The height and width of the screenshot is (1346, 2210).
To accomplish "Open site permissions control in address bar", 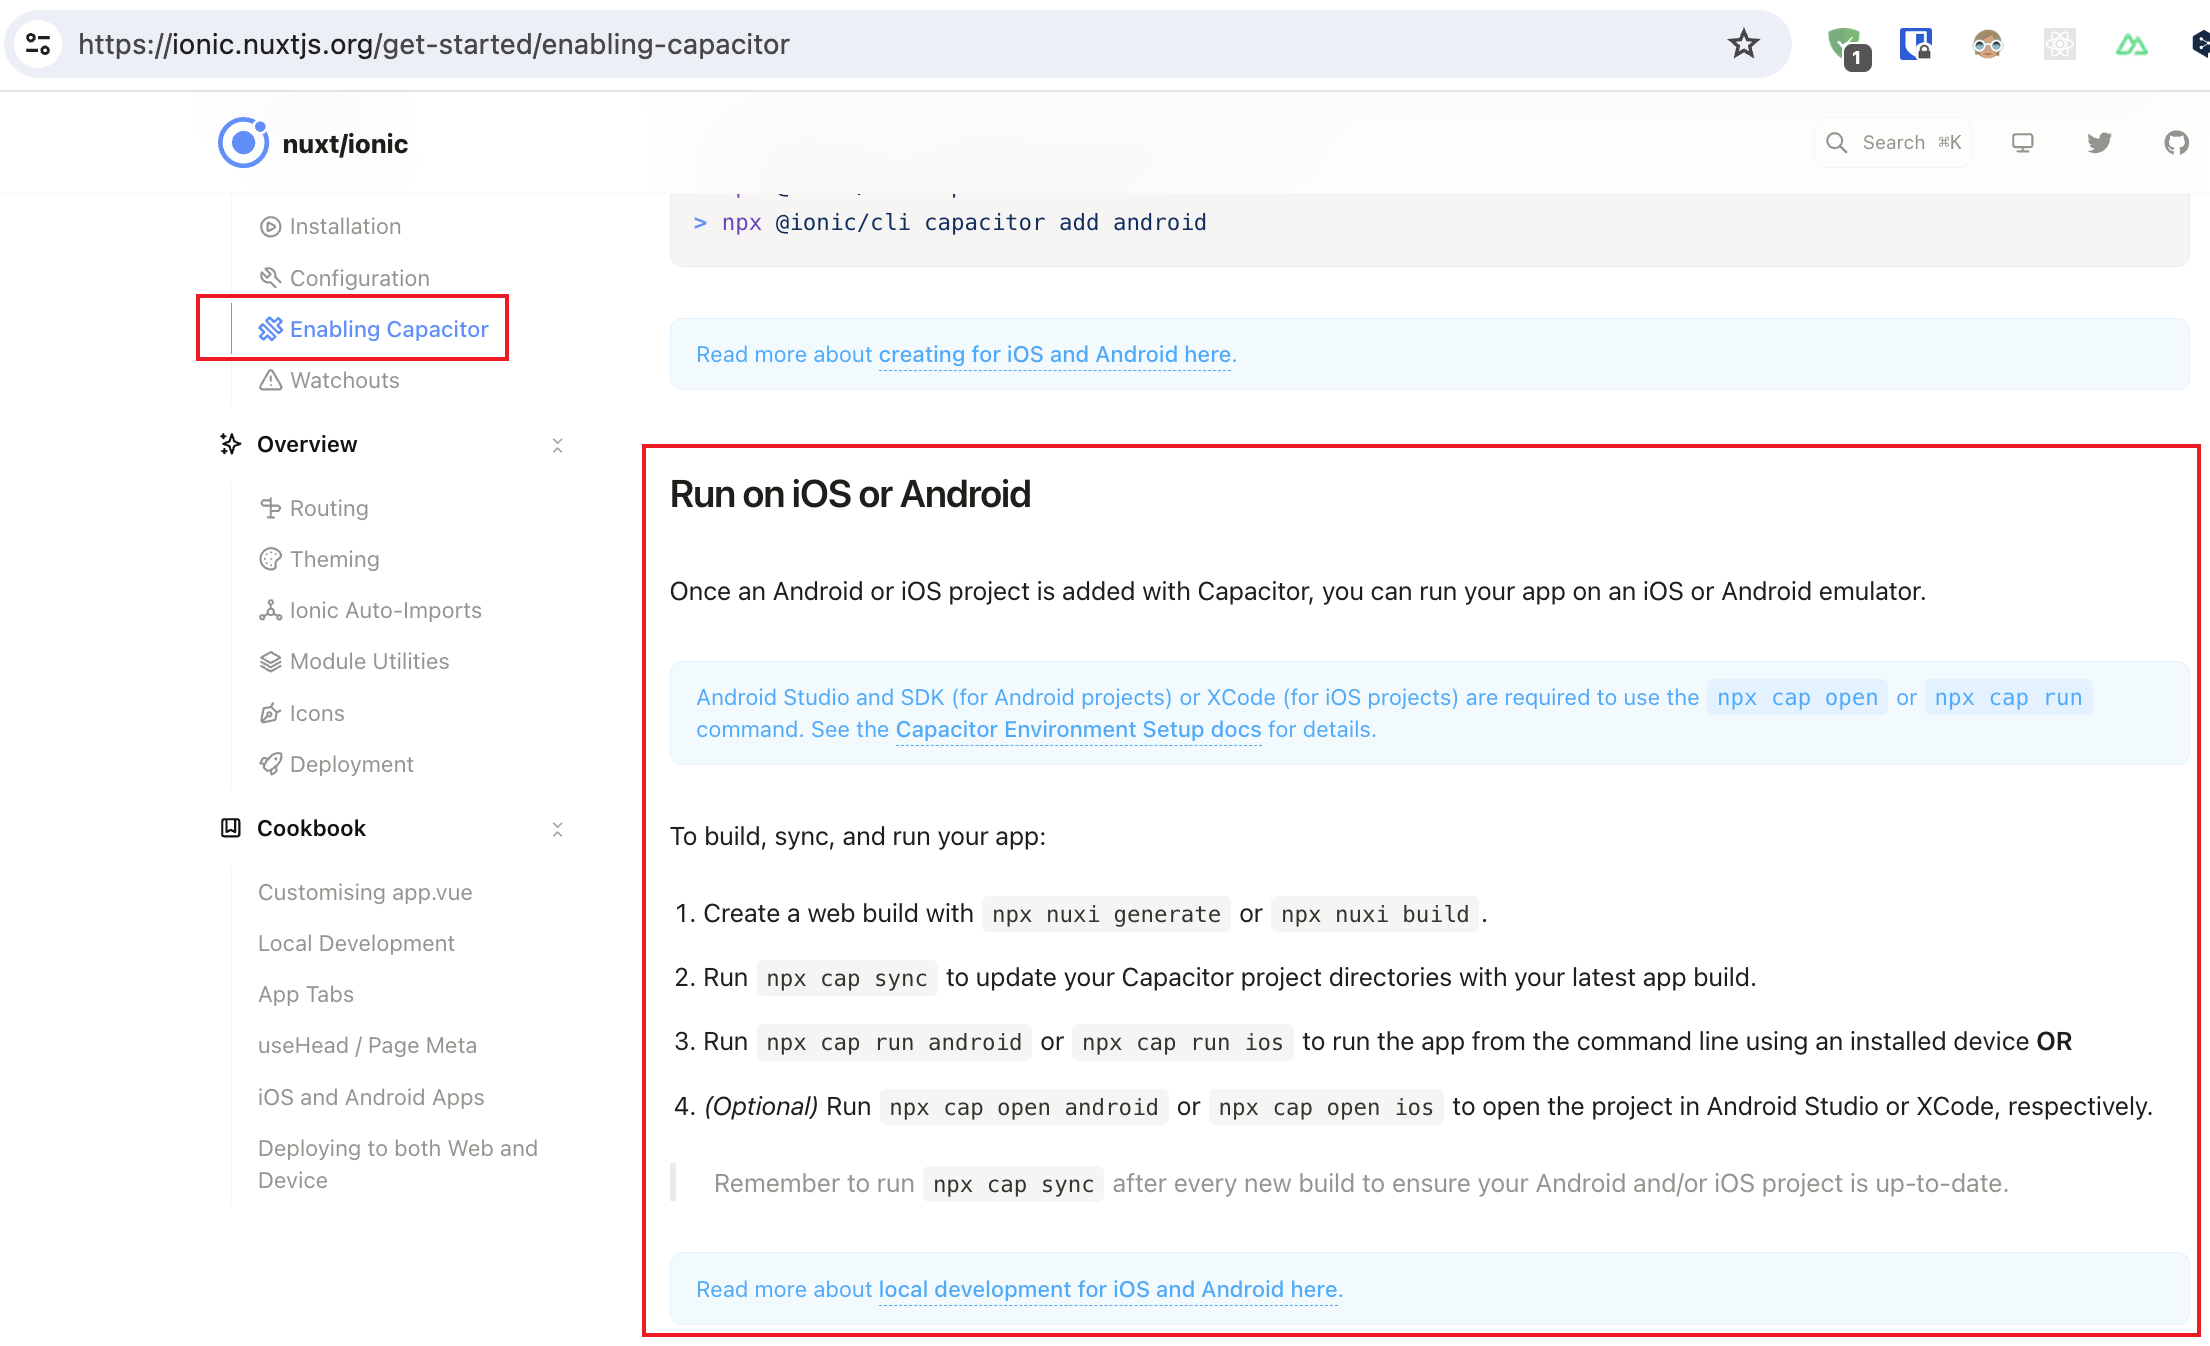I will [x=39, y=43].
